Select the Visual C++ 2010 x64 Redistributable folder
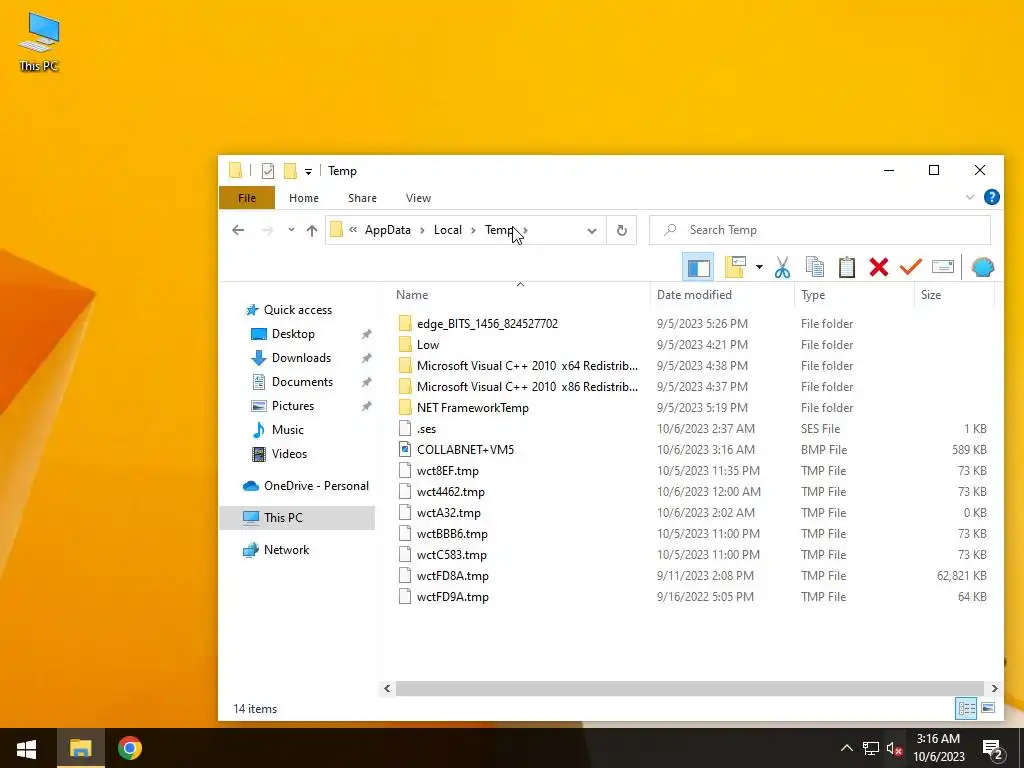Screen dimensions: 1024x768 coord(527,366)
